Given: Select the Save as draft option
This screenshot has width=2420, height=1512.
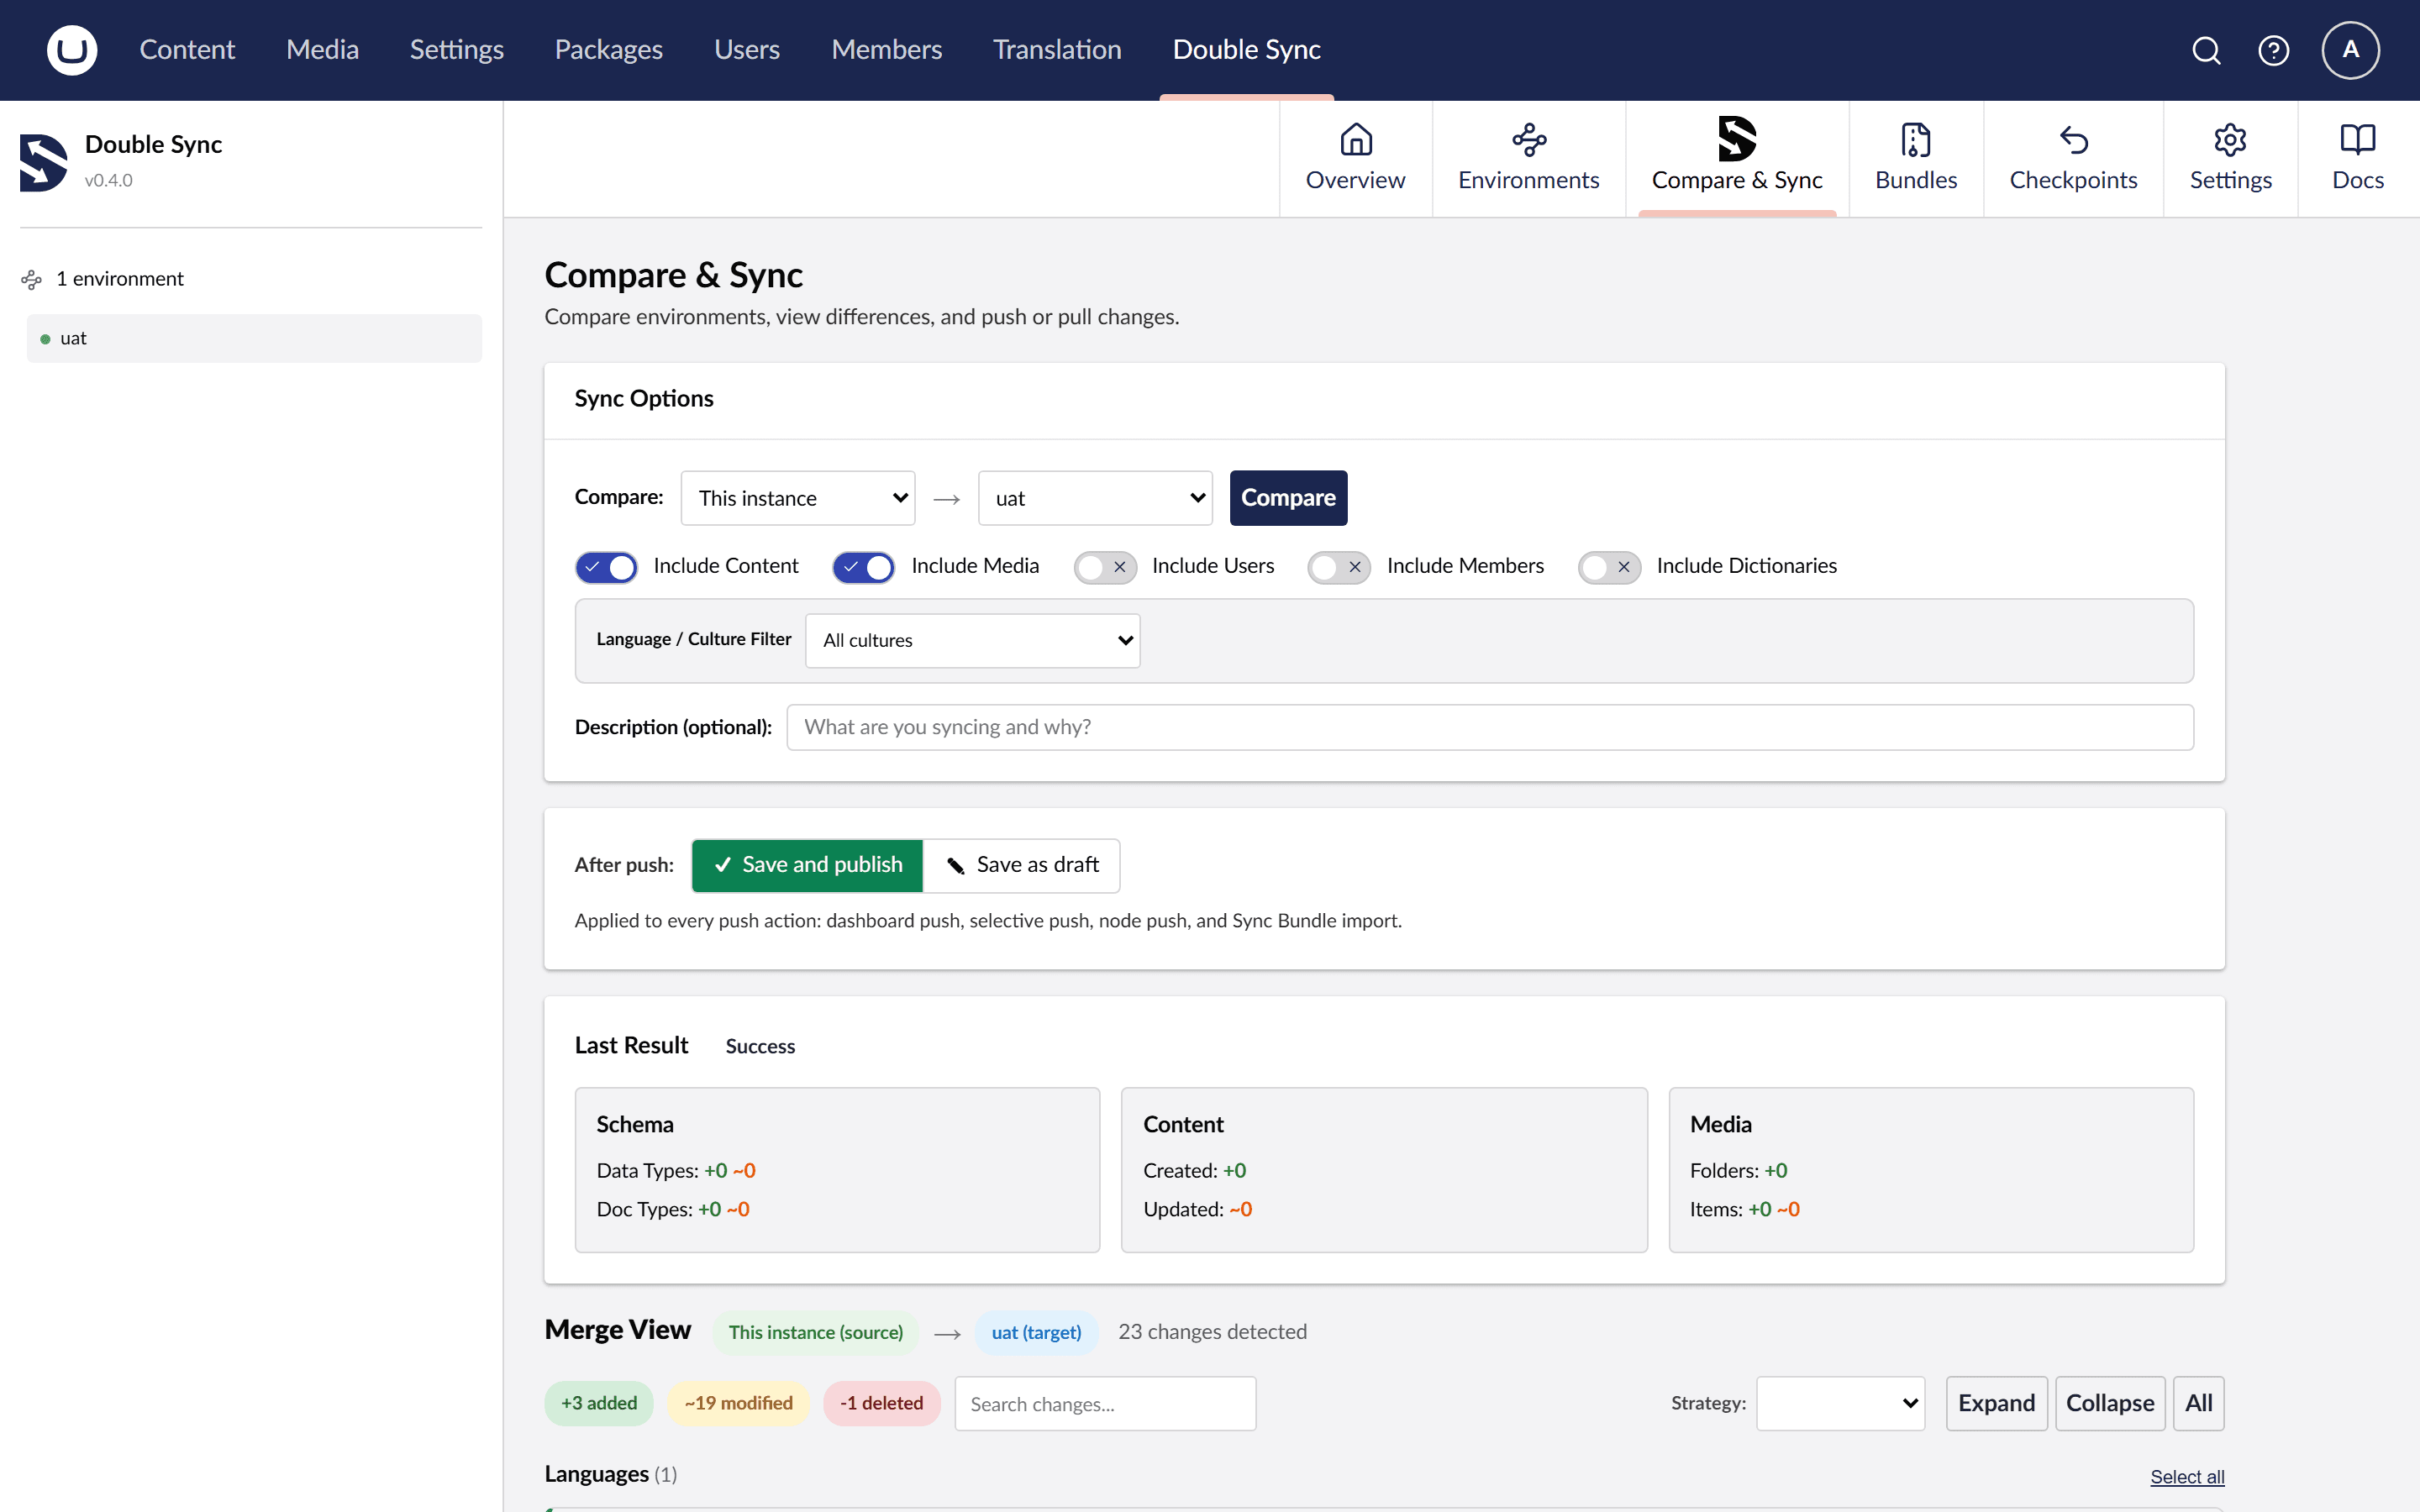Looking at the screenshot, I should click(x=1022, y=865).
